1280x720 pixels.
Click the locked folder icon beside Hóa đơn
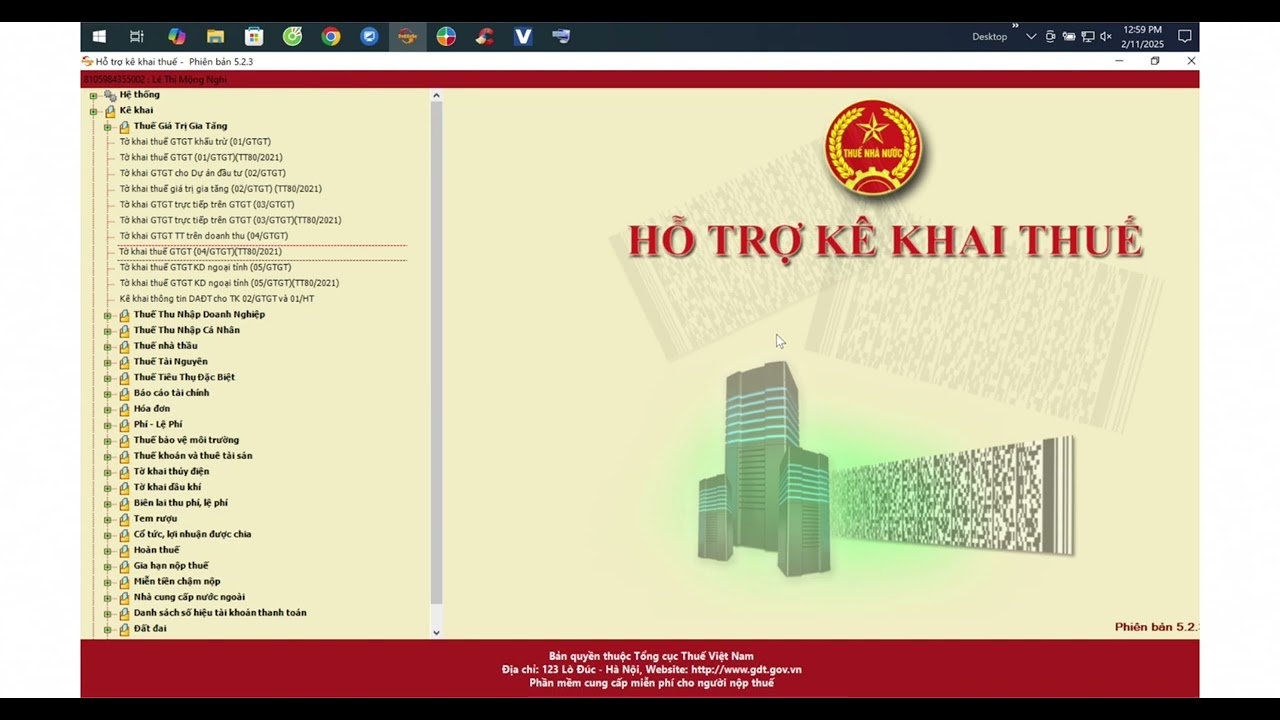click(x=124, y=409)
